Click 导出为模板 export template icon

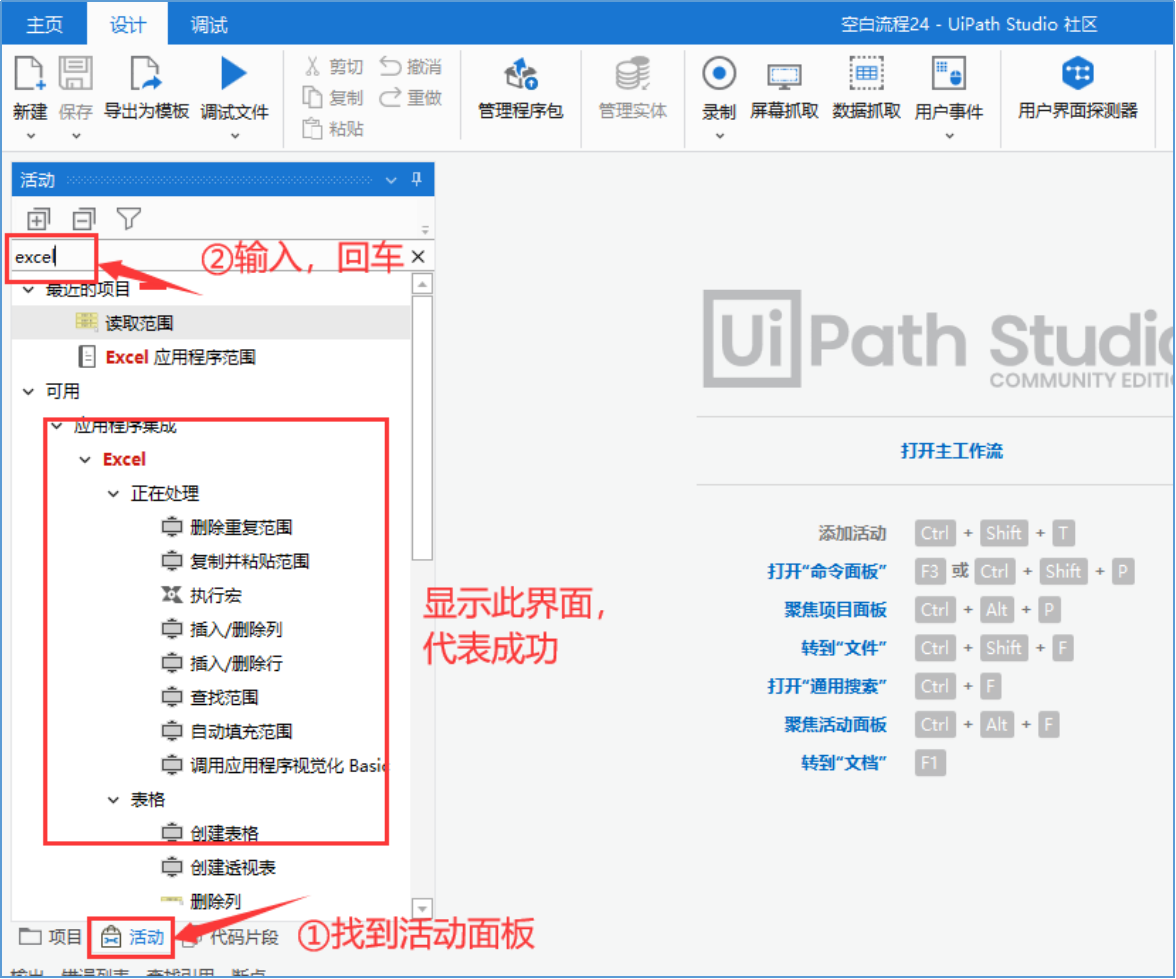click(x=146, y=74)
